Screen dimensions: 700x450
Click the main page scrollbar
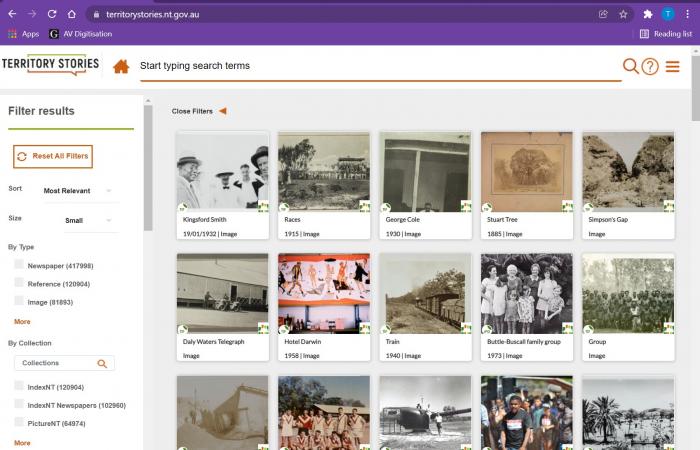coord(696,88)
